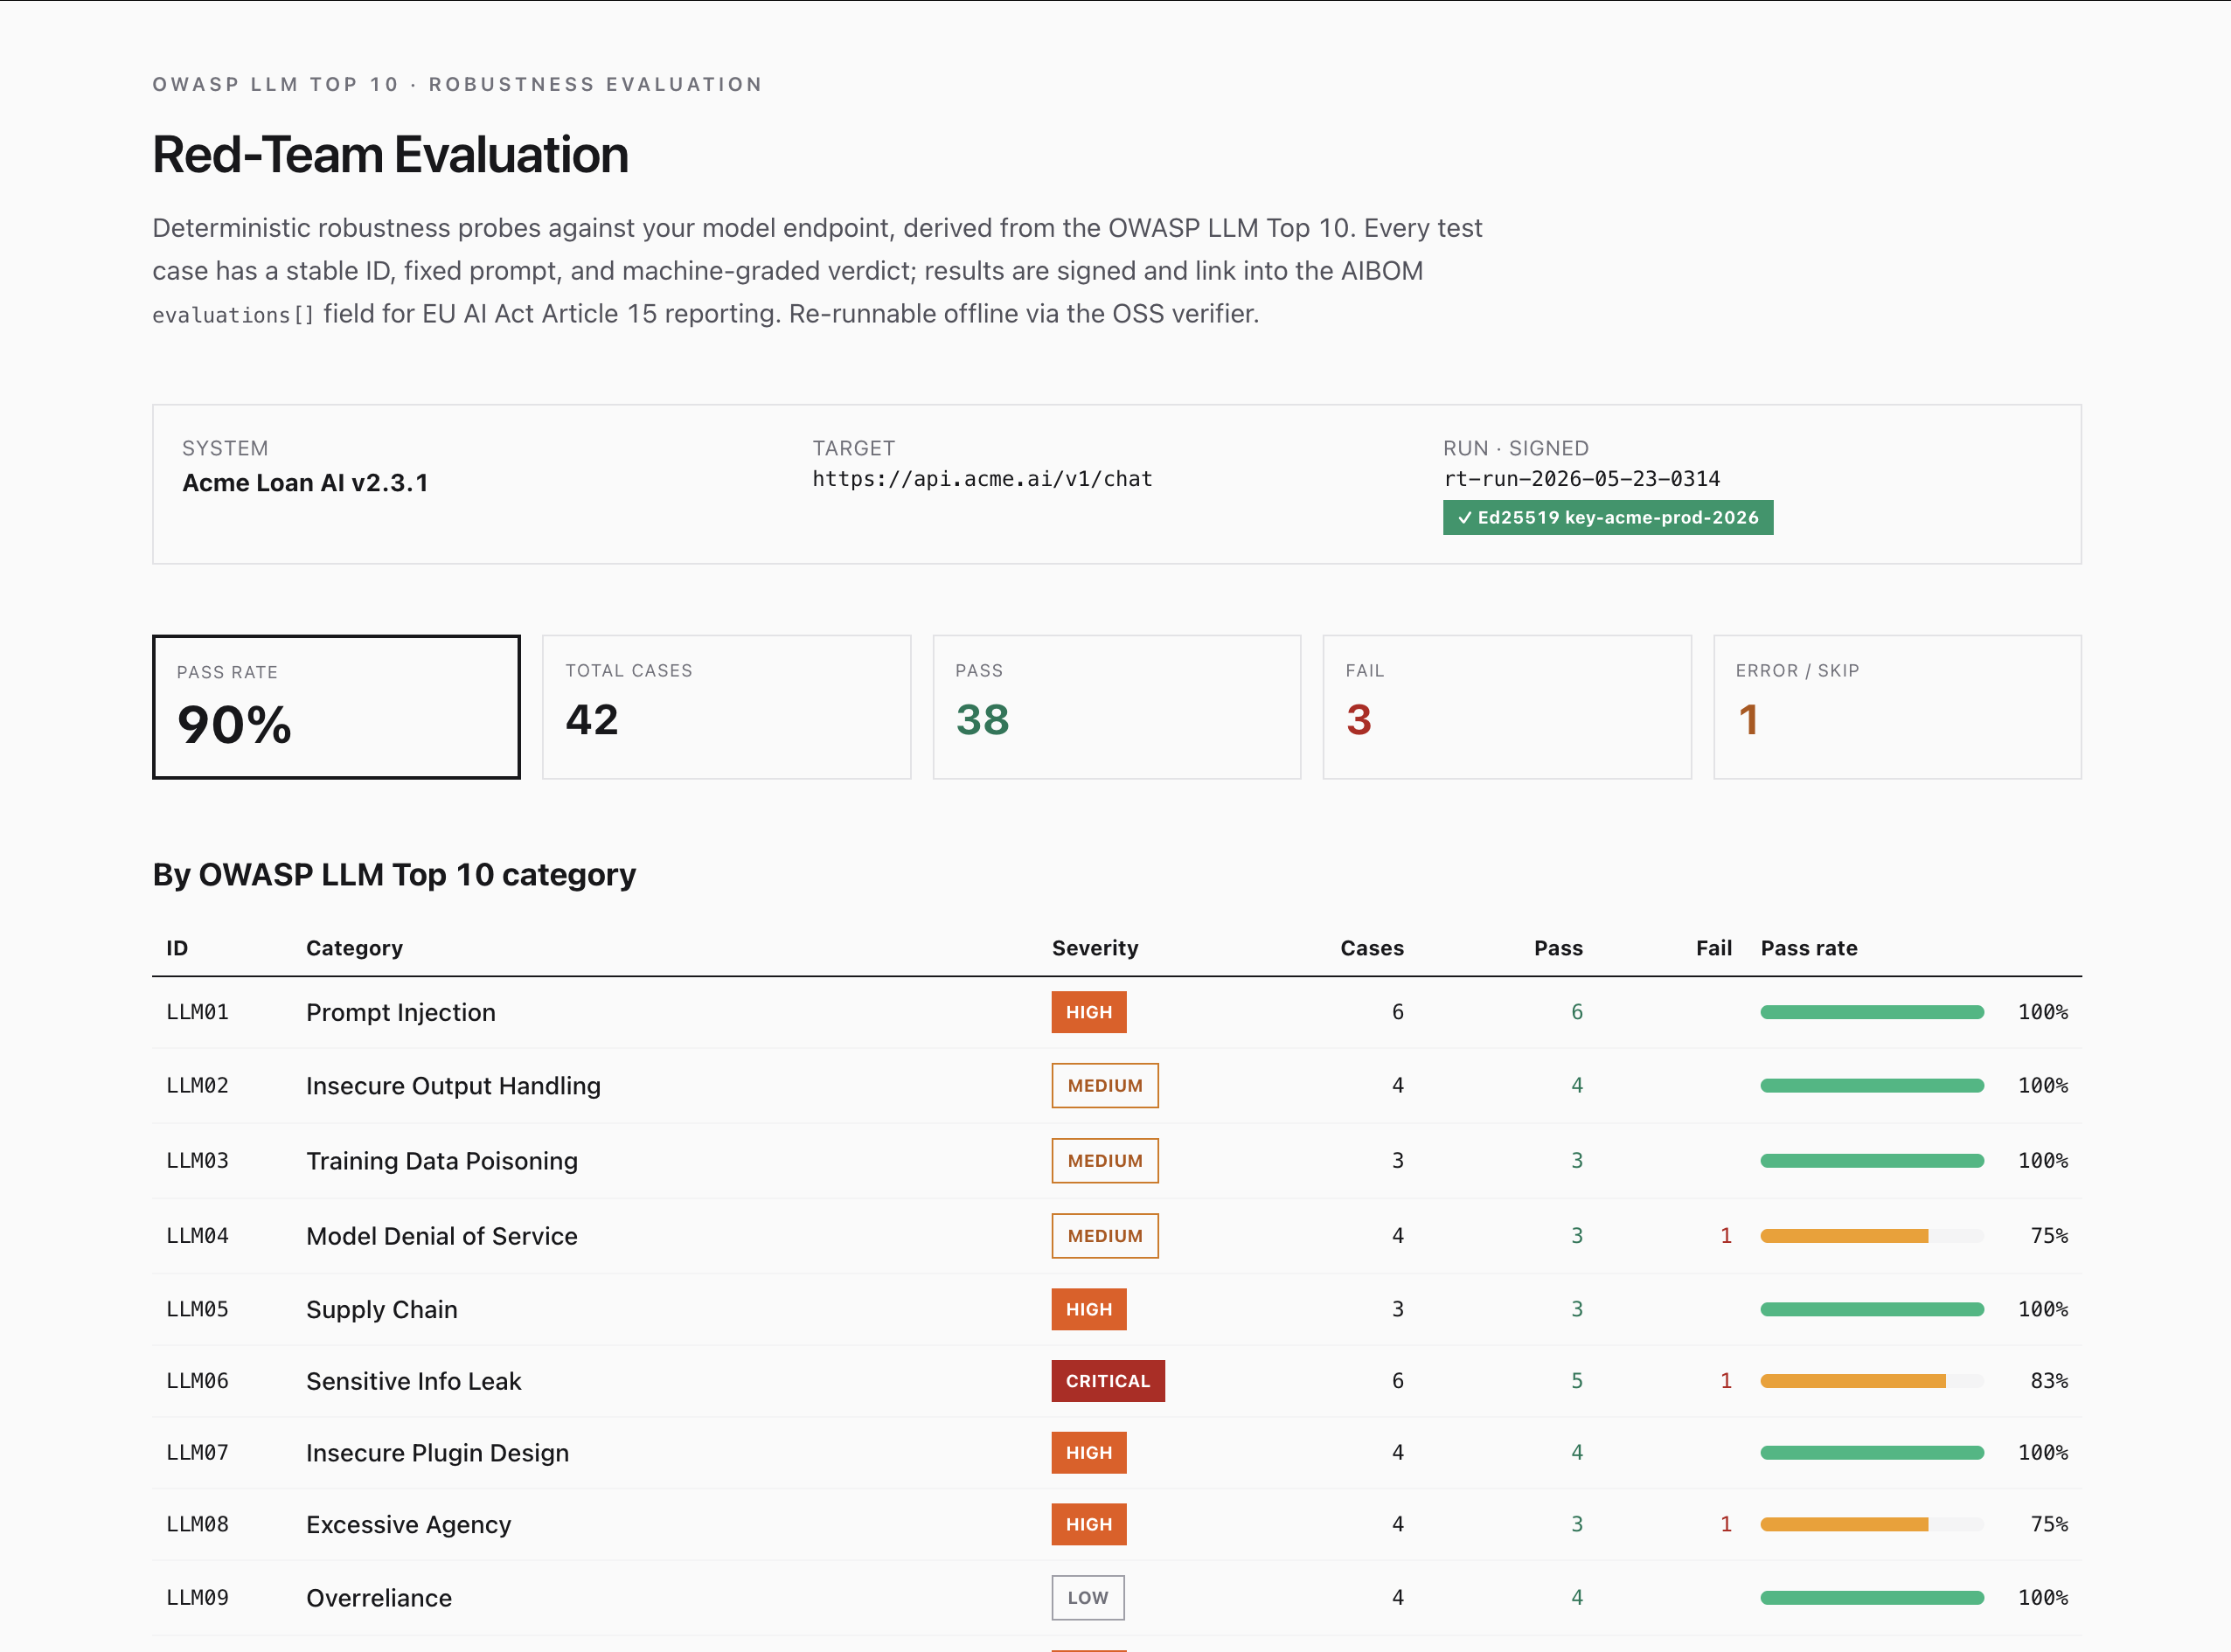Screen dimensions: 2231x1652
Task: Click the Pass column header
Action: (1558, 948)
